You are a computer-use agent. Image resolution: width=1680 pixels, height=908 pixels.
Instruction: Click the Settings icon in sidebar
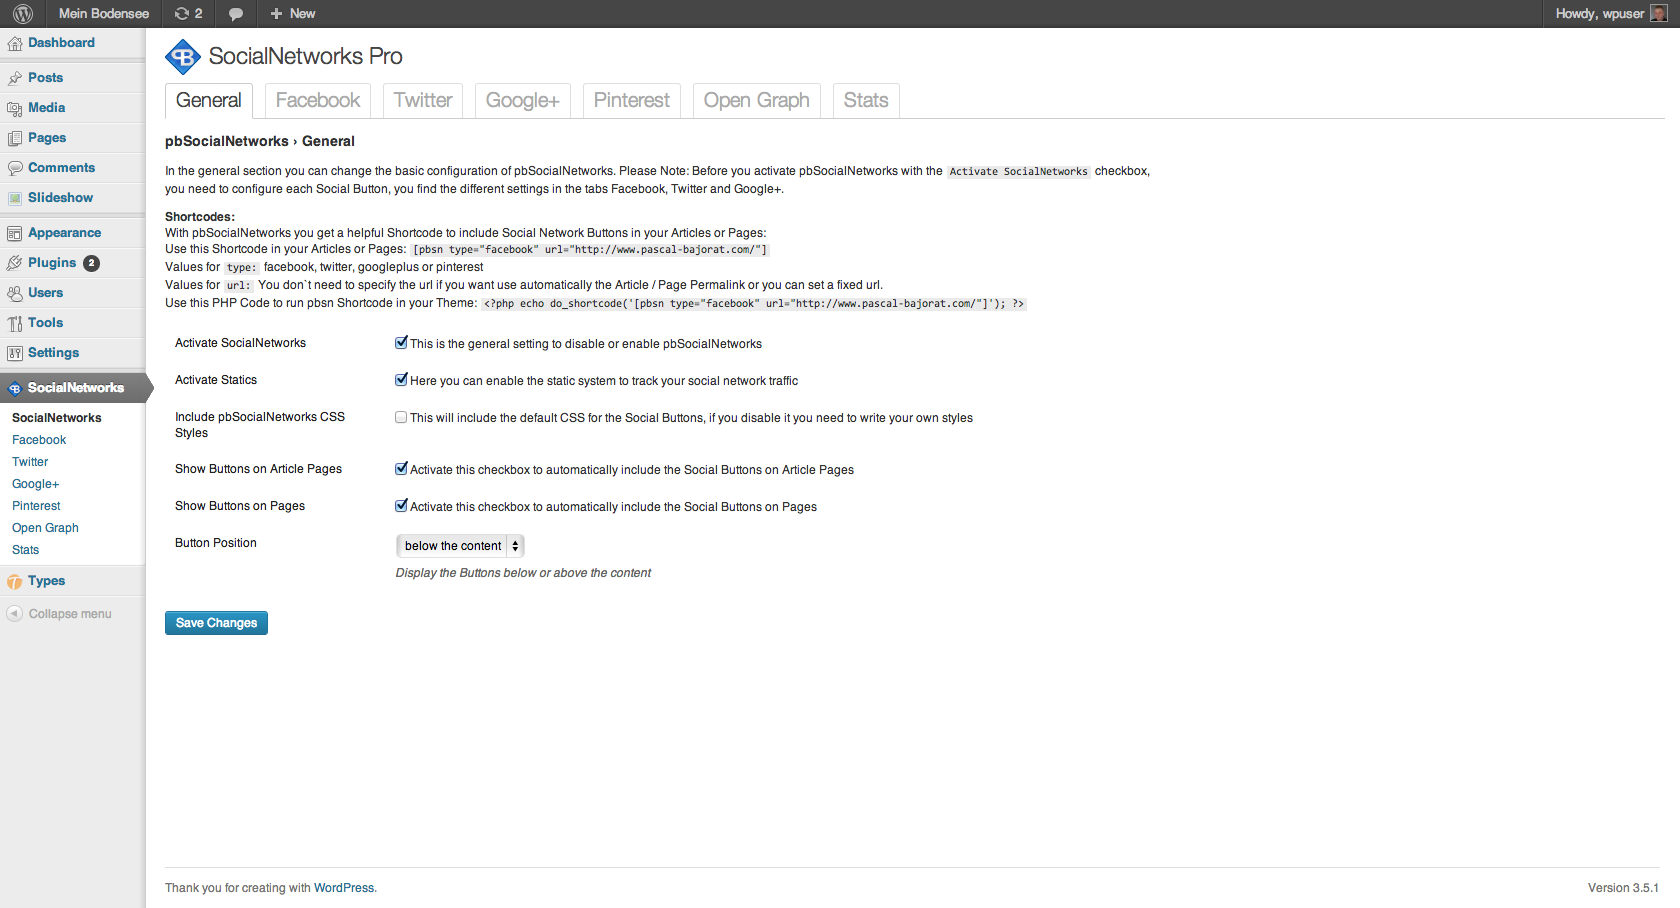pos(15,353)
